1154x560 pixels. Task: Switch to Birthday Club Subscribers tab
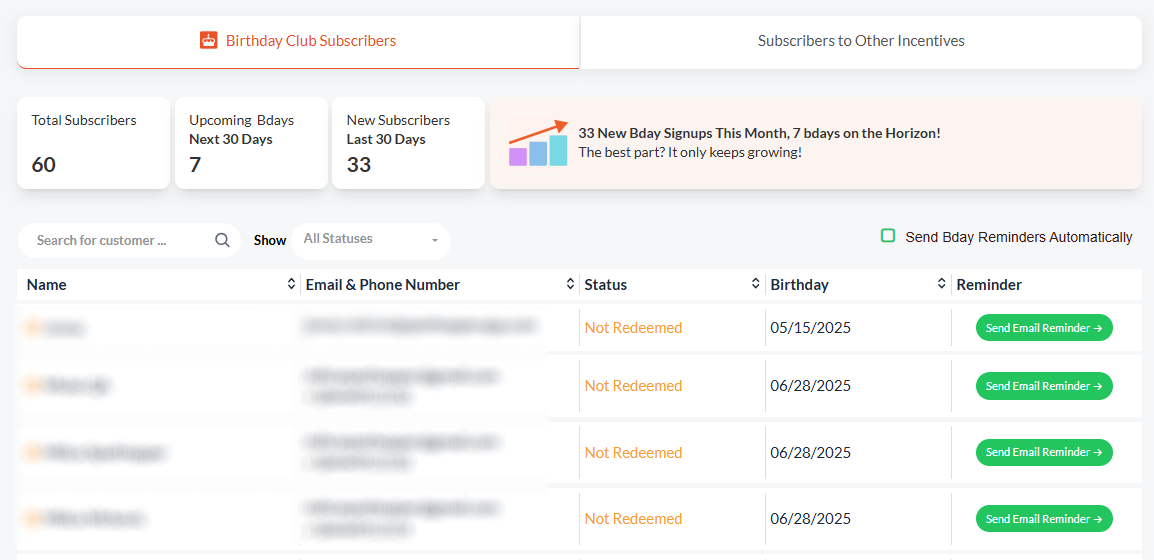[298, 42]
